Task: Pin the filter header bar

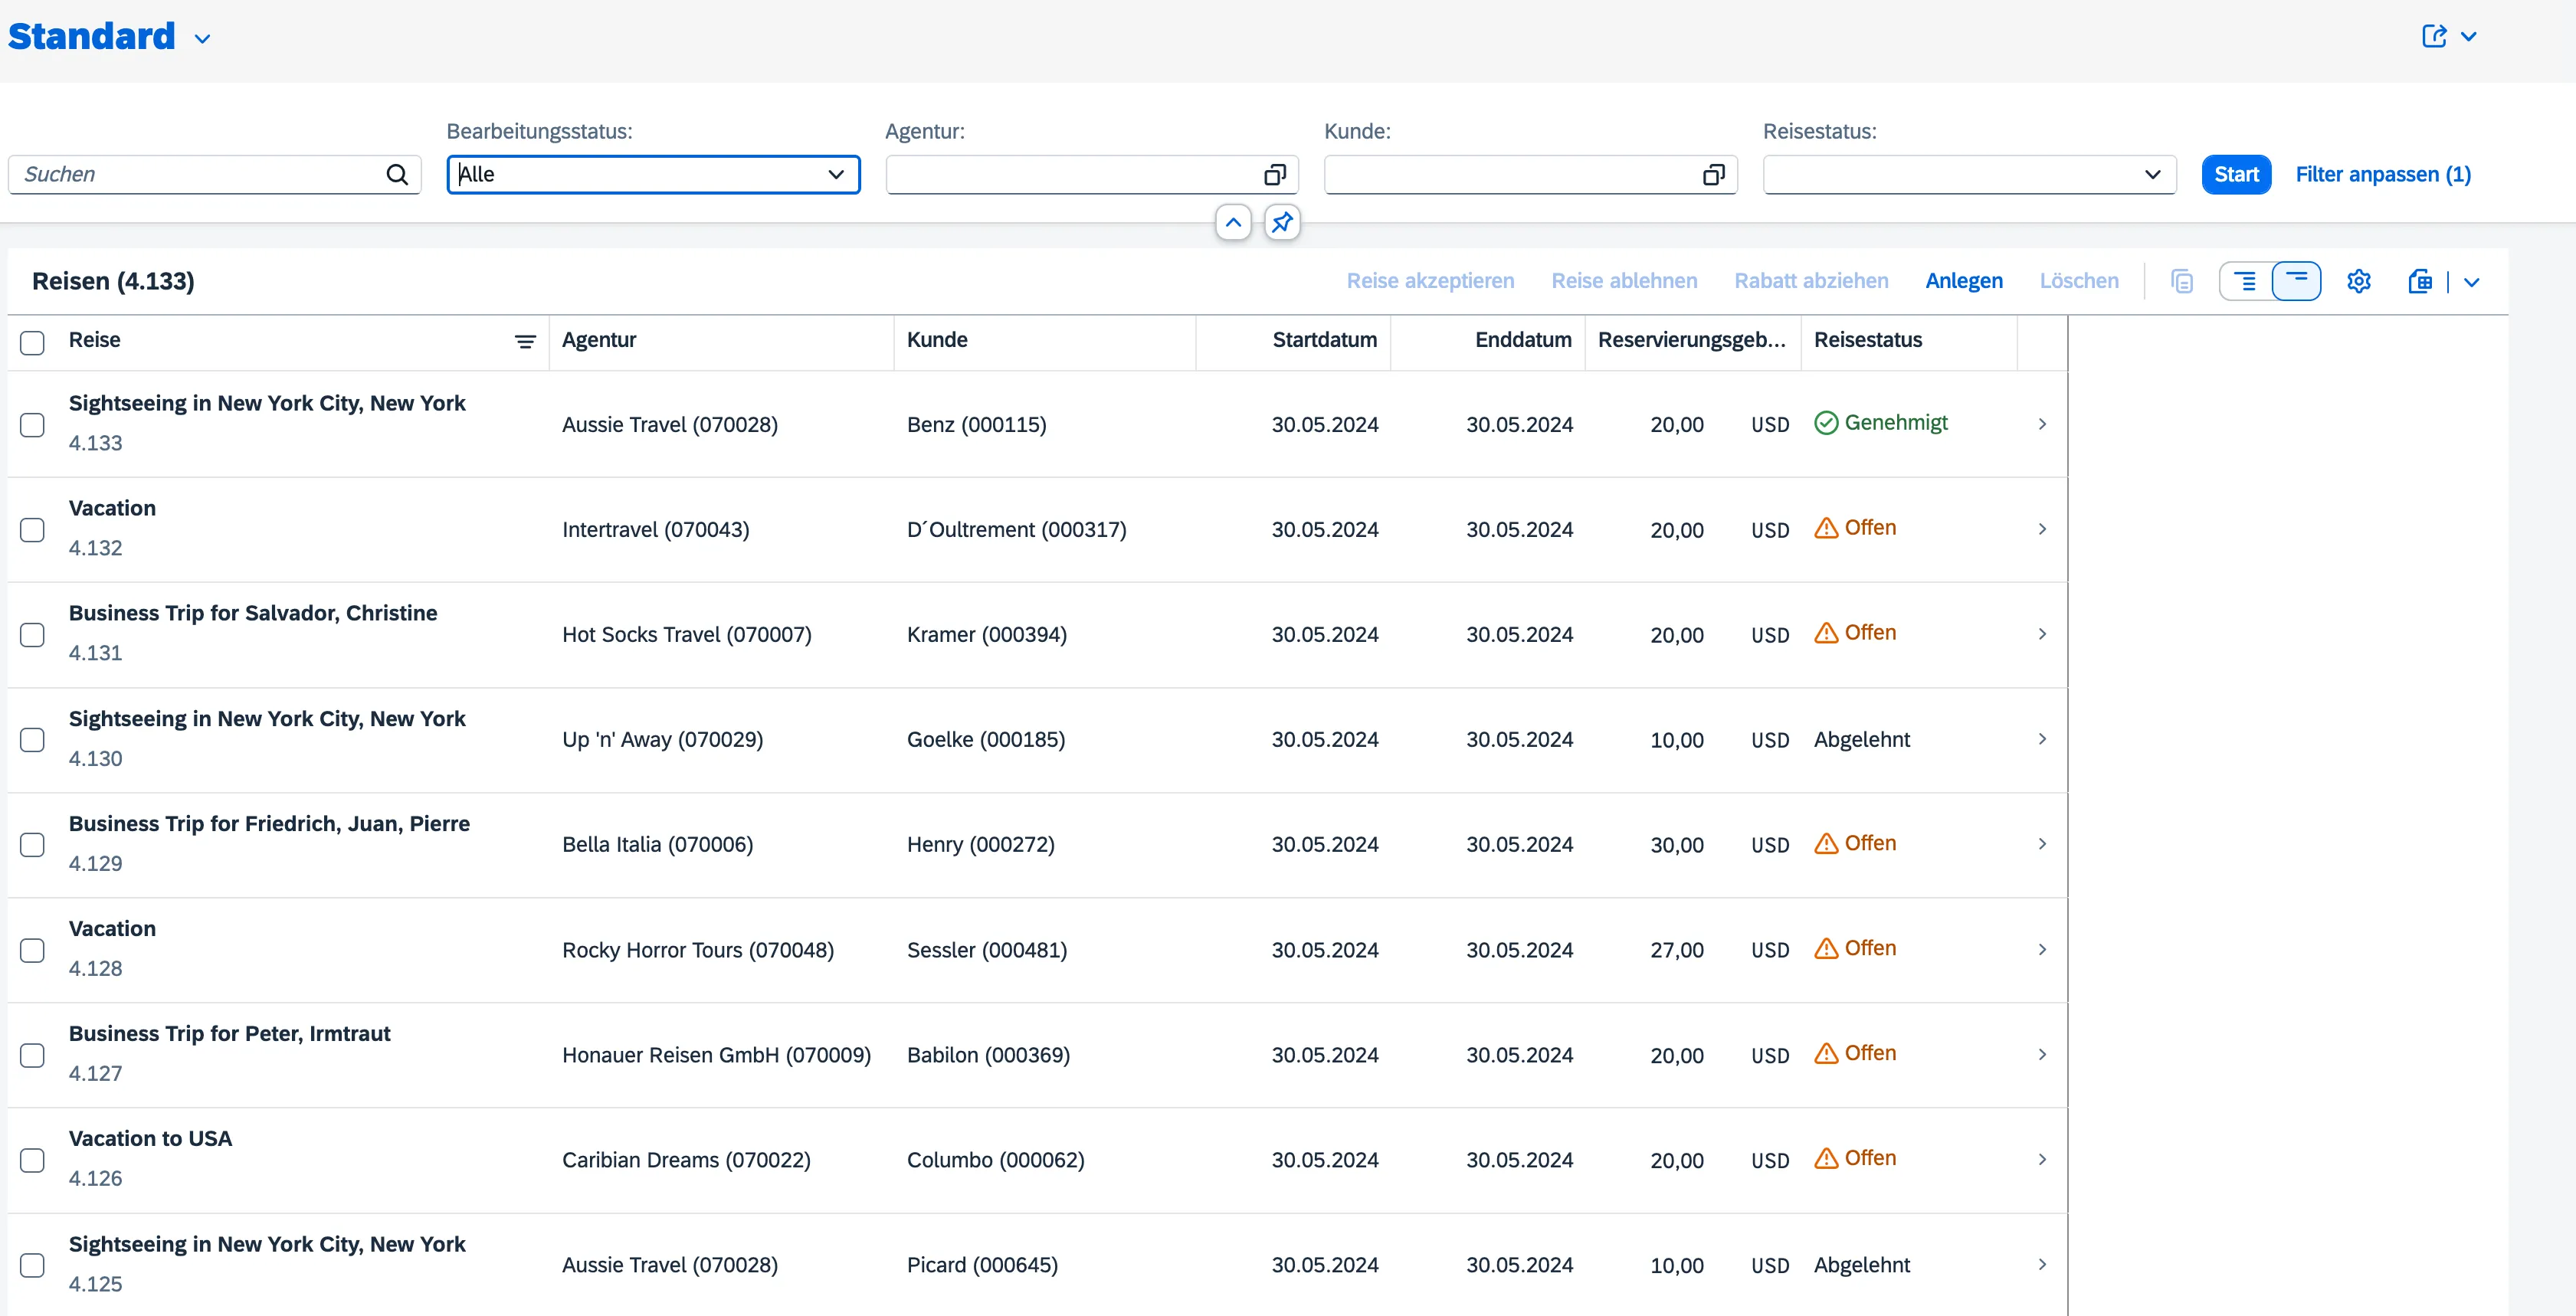Action: pyautogui.click(x=1282, y=222)
